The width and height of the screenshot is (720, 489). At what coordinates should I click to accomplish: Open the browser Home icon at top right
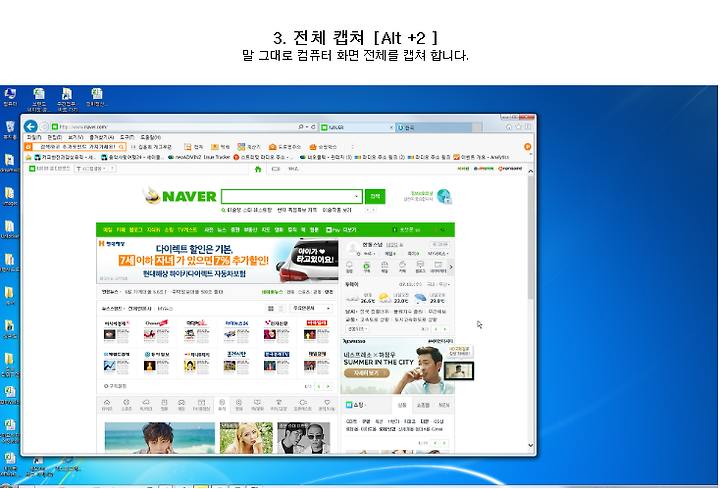509,127
